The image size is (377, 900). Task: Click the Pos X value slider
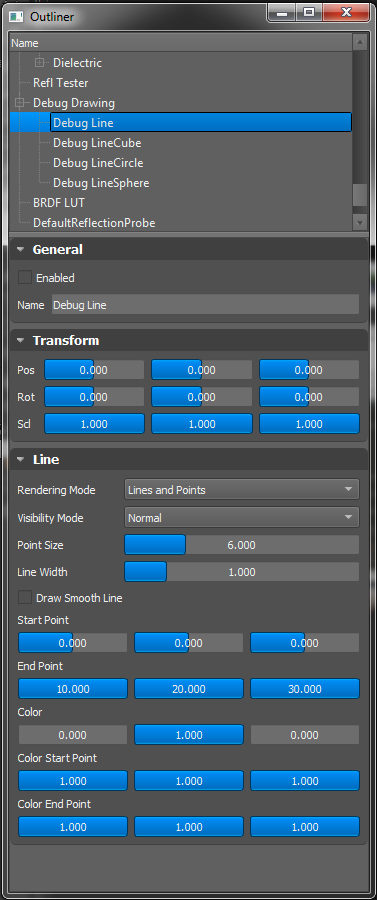(95, 370)
